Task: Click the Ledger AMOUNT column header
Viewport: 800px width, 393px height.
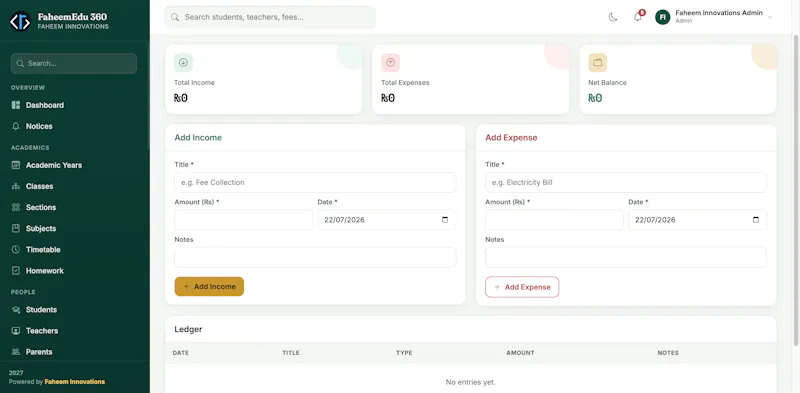Action: coord(520,353)
